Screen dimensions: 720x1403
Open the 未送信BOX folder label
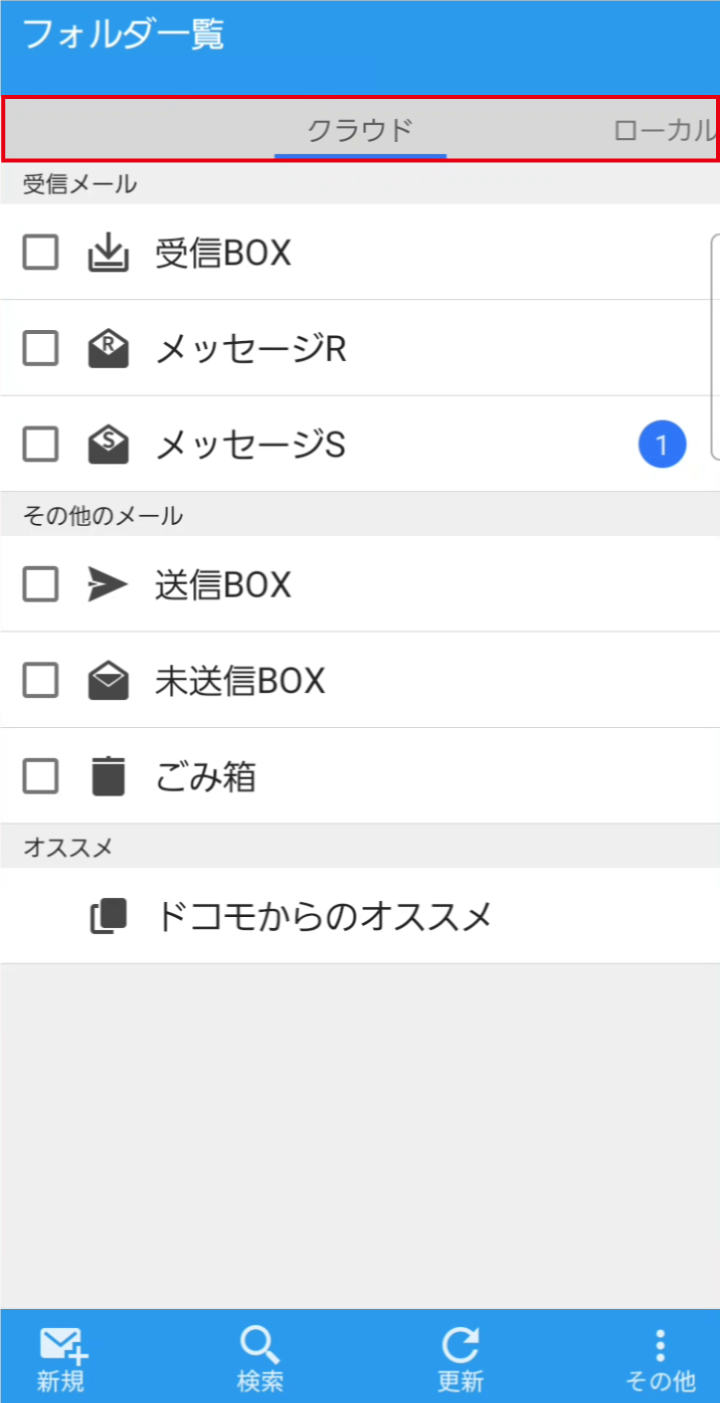240,680
